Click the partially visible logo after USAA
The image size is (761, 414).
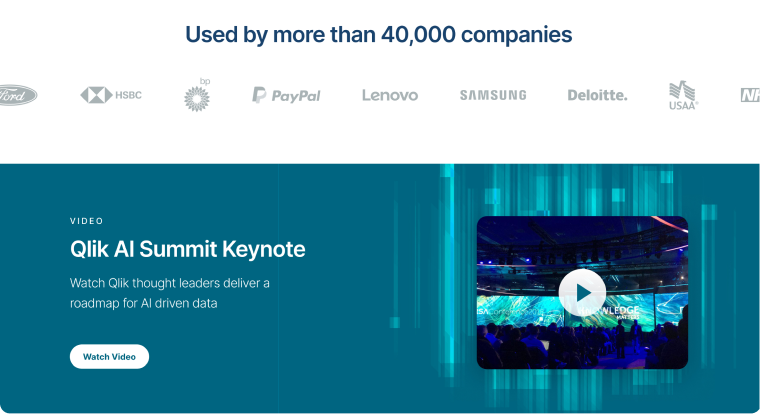click(750, 95)
